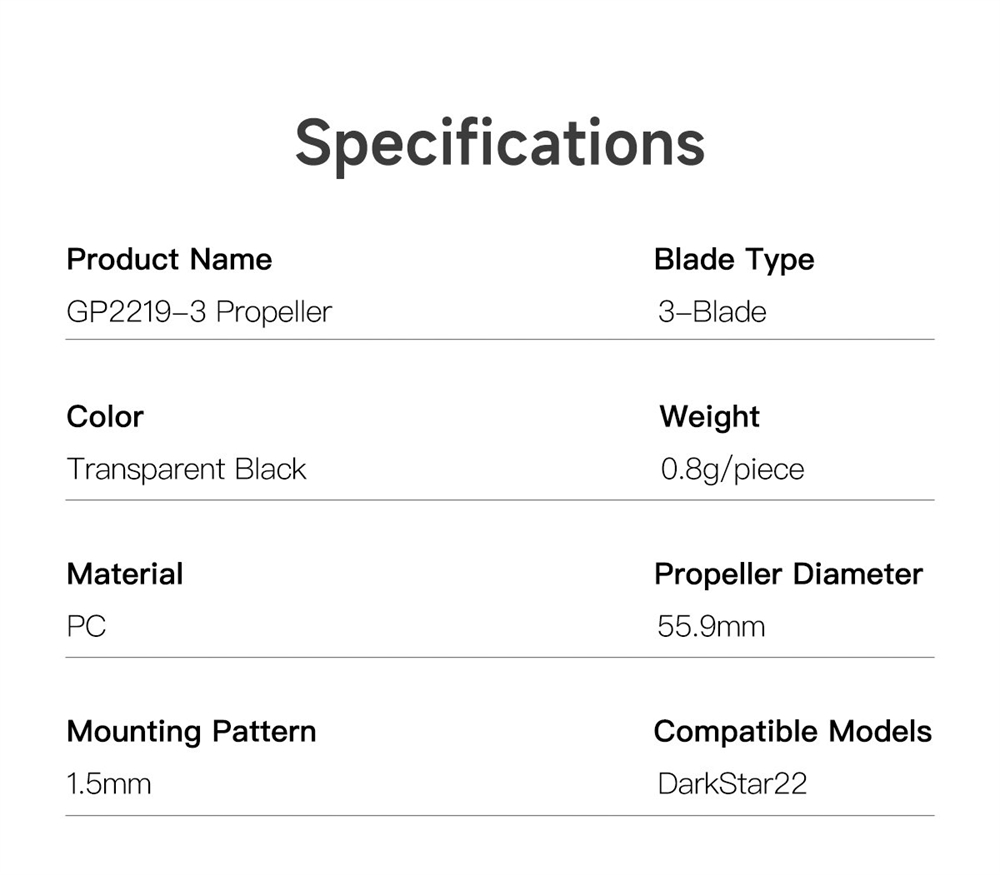
Task: Select the 55.9mm diameter value
Action: pos(711,627)
